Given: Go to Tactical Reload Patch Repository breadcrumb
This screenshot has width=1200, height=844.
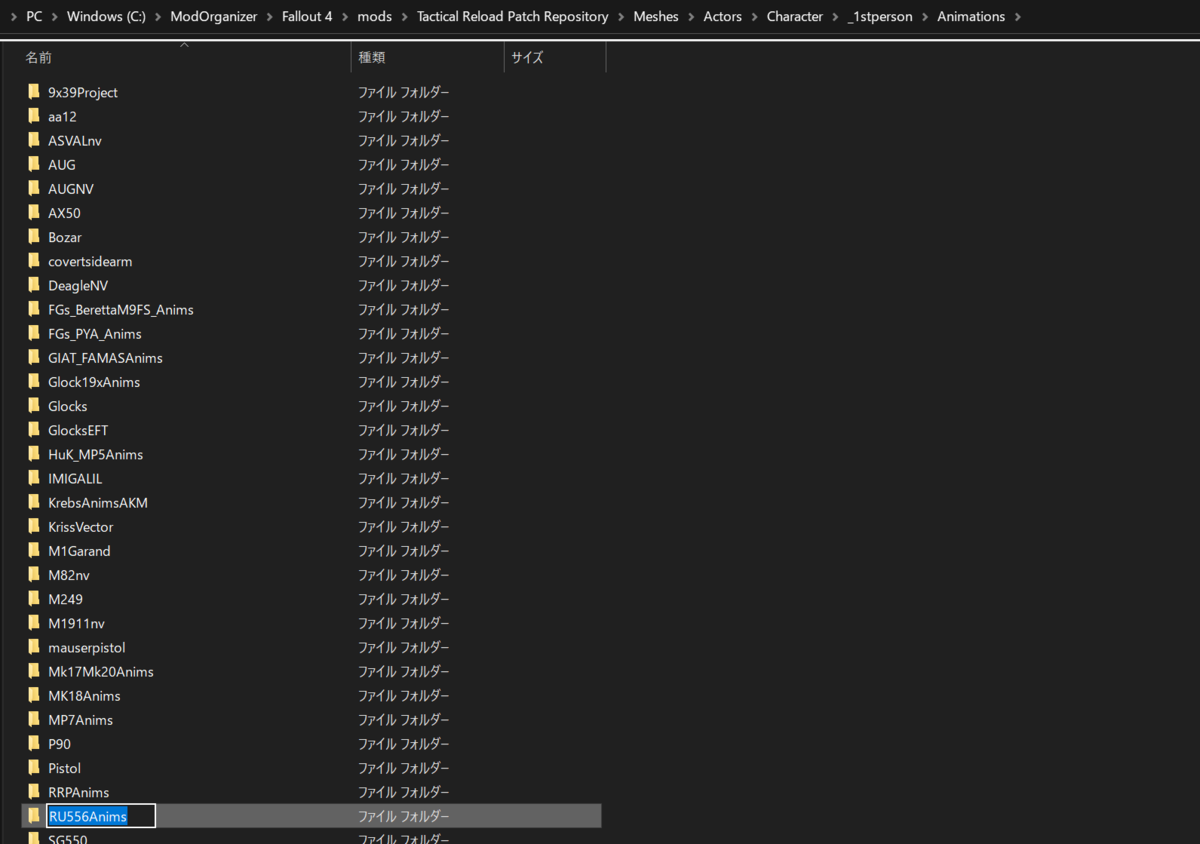Looking at the screenshot, I should [512, 17].
